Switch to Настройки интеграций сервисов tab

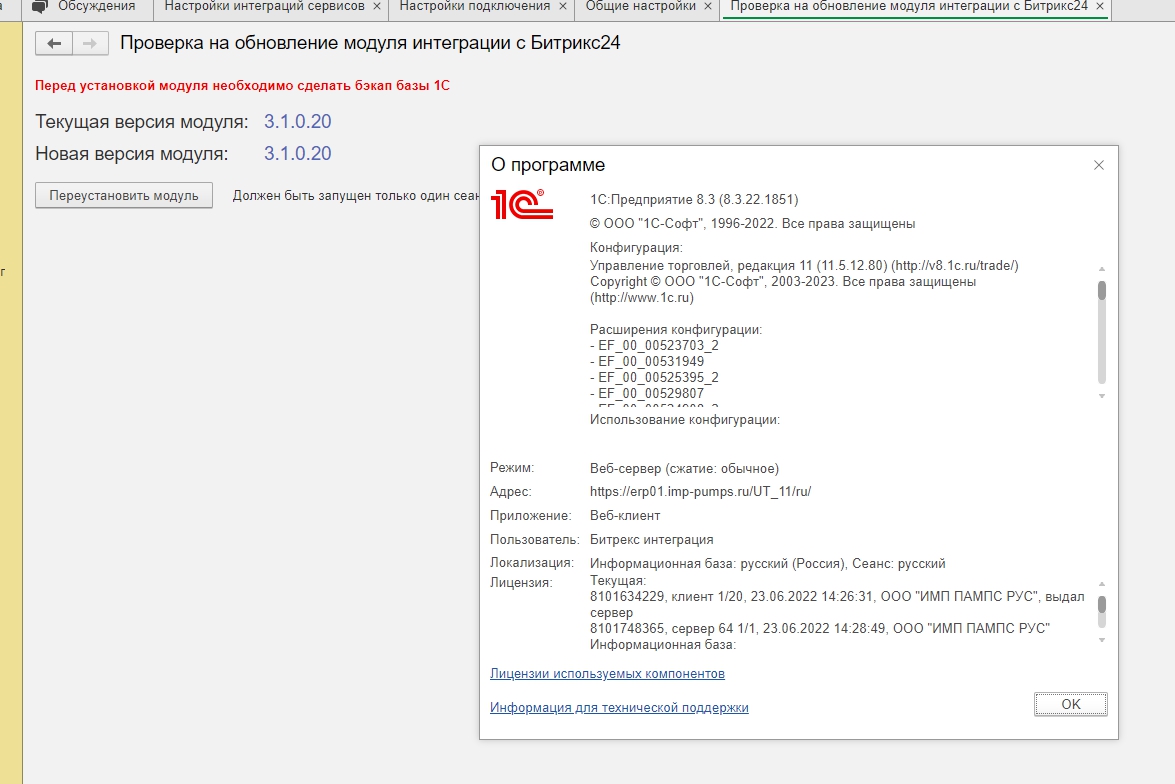(x=264, y=7)
